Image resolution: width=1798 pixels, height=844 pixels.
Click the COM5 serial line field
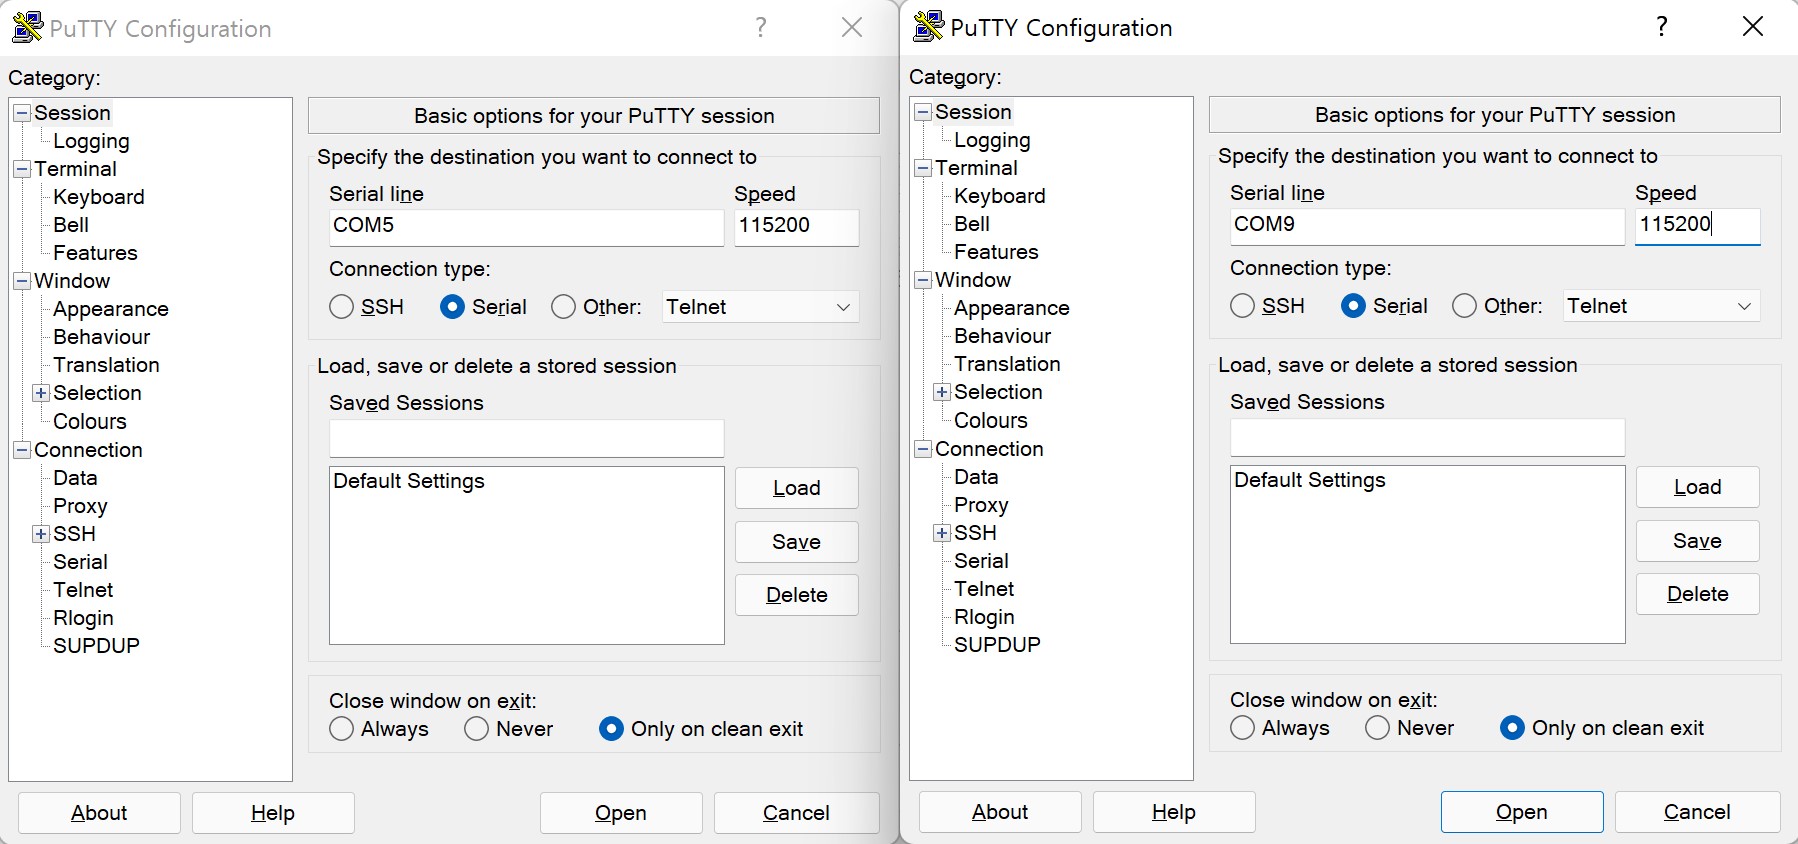pos(526,227)
